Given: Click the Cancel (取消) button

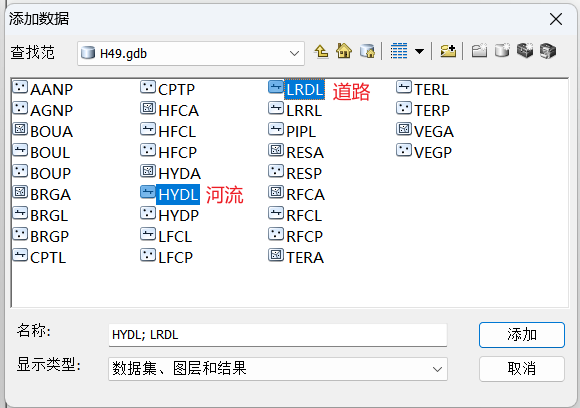Looking at the screenshot, I should coord(522,368).
